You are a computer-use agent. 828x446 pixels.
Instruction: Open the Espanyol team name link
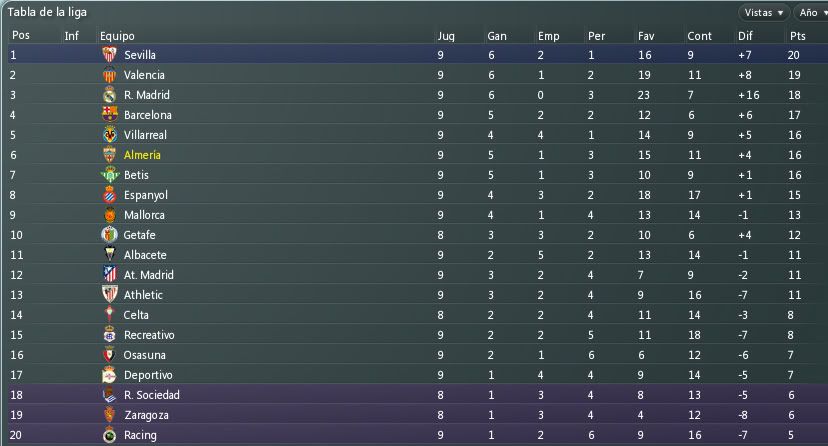tap(146, 195)
